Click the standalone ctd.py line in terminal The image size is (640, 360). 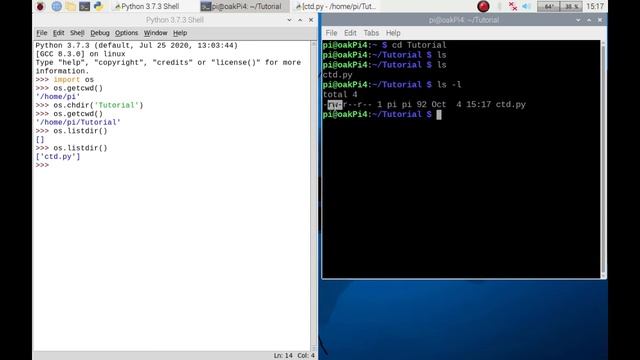click(338, 75)
